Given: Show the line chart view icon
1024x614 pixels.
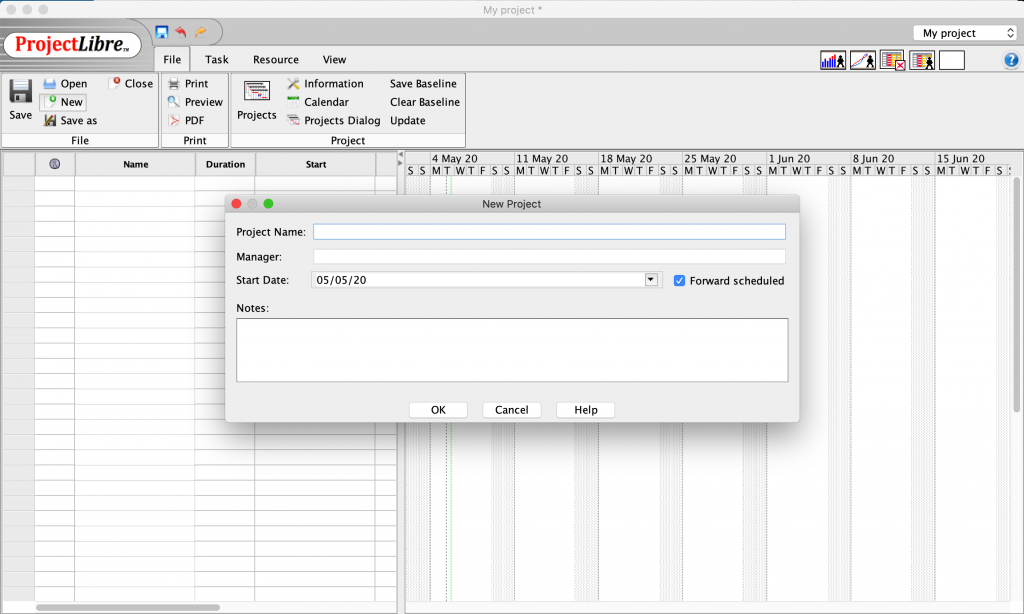Looking at the screenshot, I should tap(862, 61).
